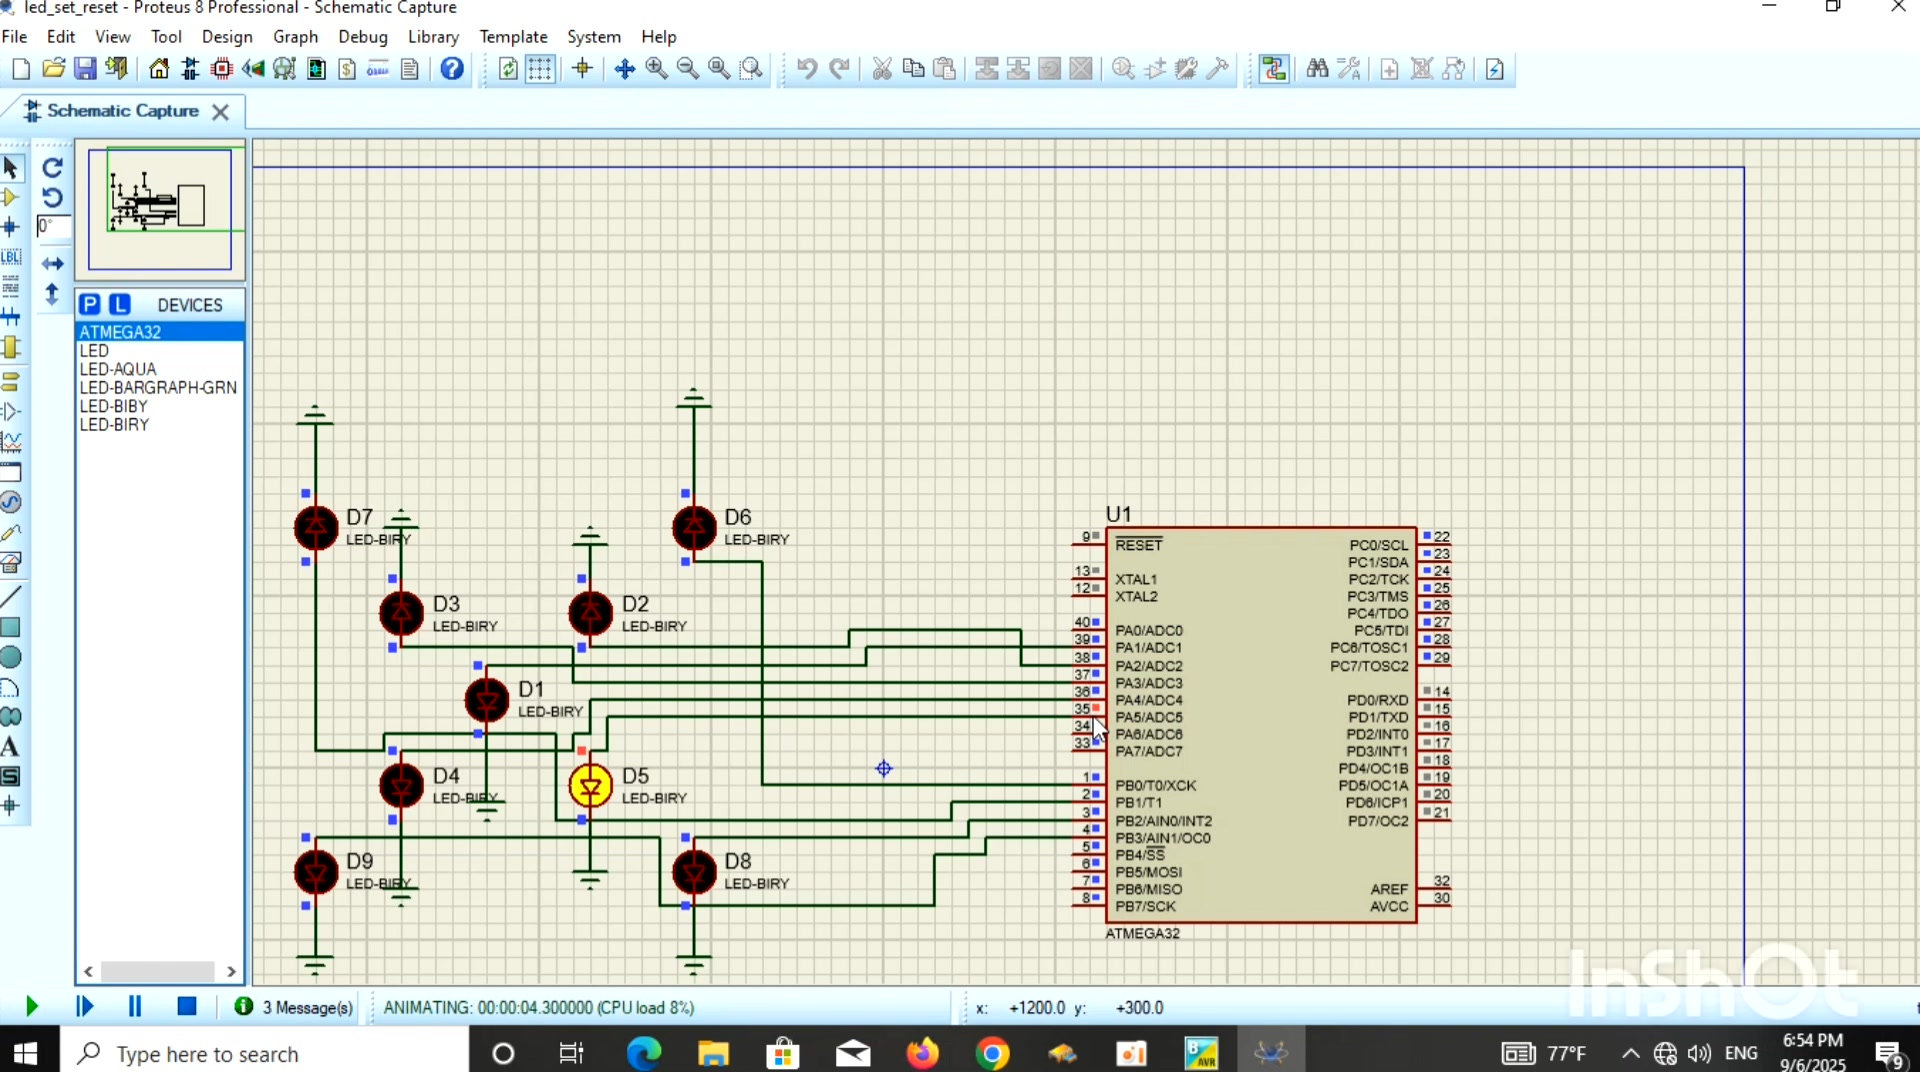Open the Library menu
This screenshot has height=1072, width=1920.
433,37
